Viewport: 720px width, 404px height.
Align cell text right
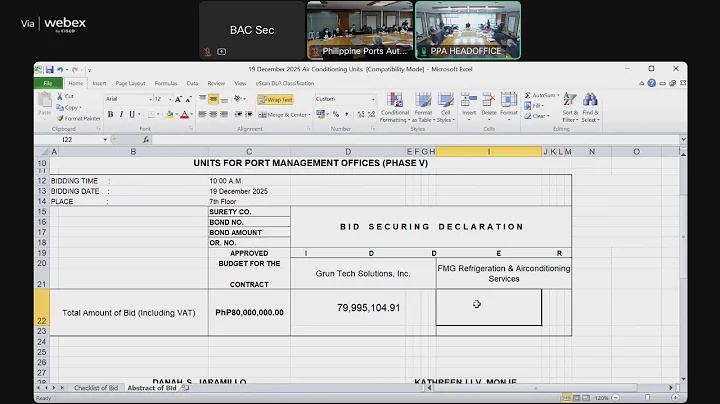(x=224, y=114)
